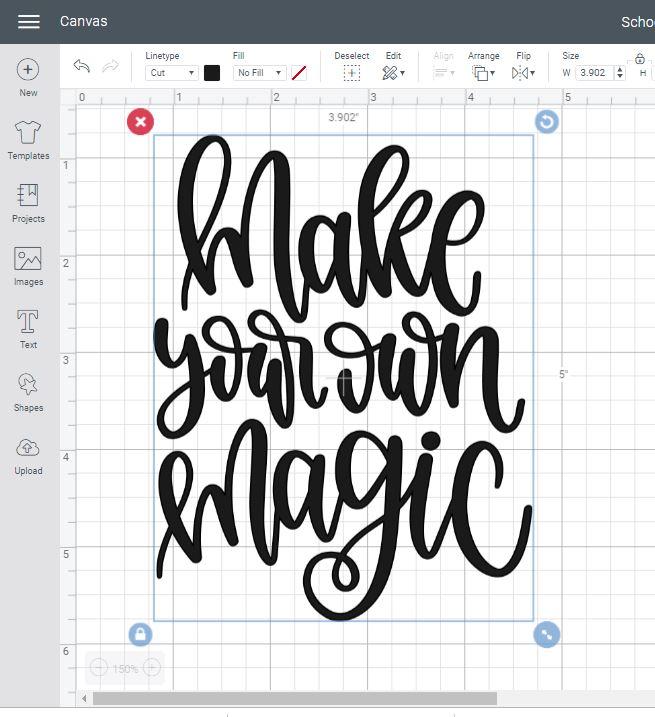Decrease width with stepper down arrow

tap(620, 76)
